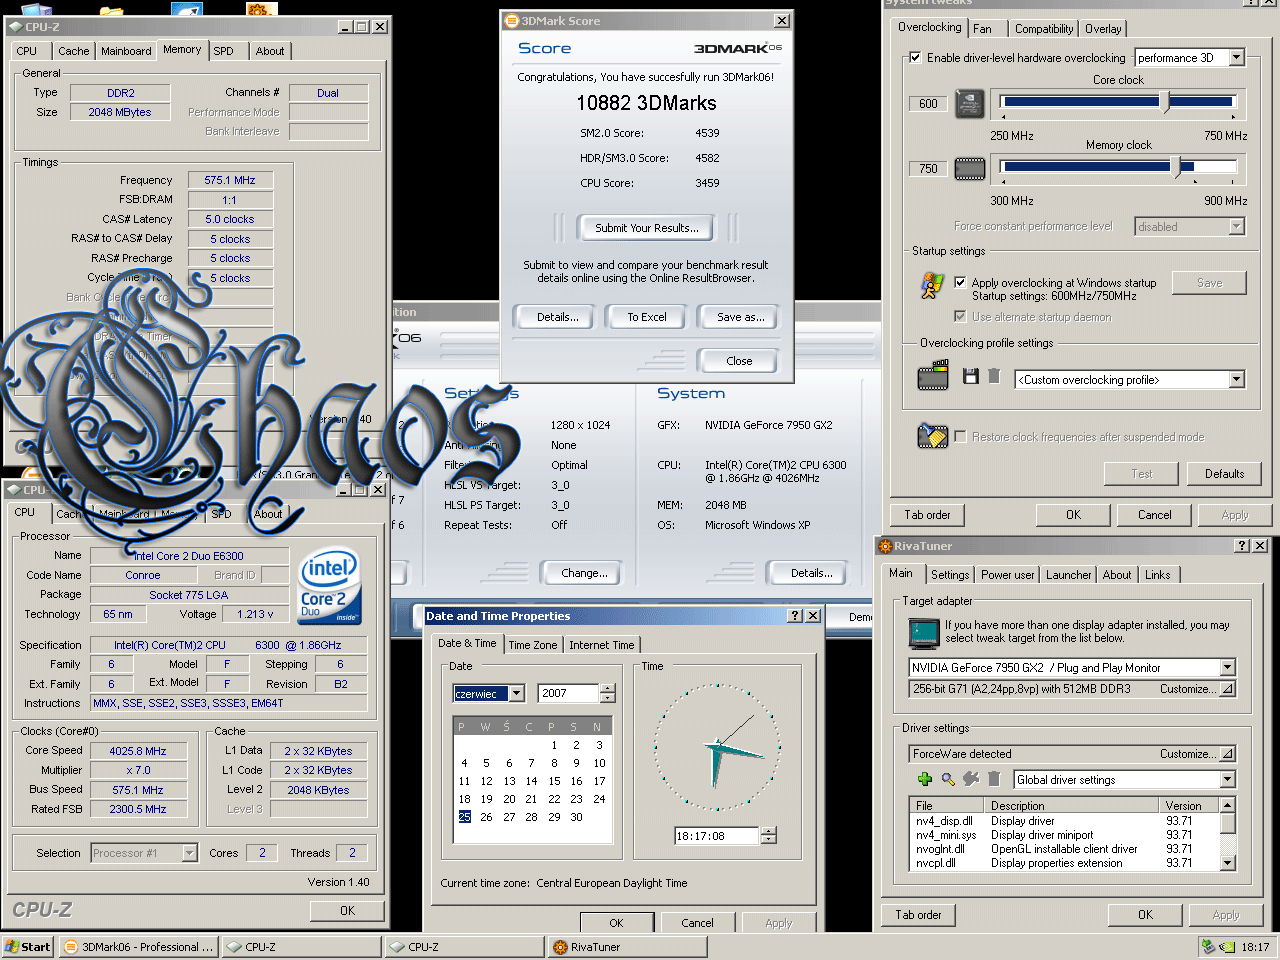1280x960 pixels.
Task: Save overclocking profile via floppy disk icon
Action: pos(970,376)
